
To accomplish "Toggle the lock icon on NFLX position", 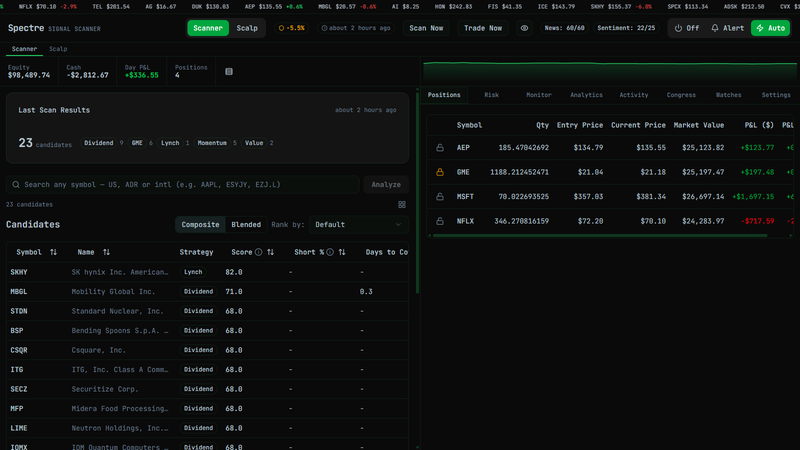I will point(440,221).
